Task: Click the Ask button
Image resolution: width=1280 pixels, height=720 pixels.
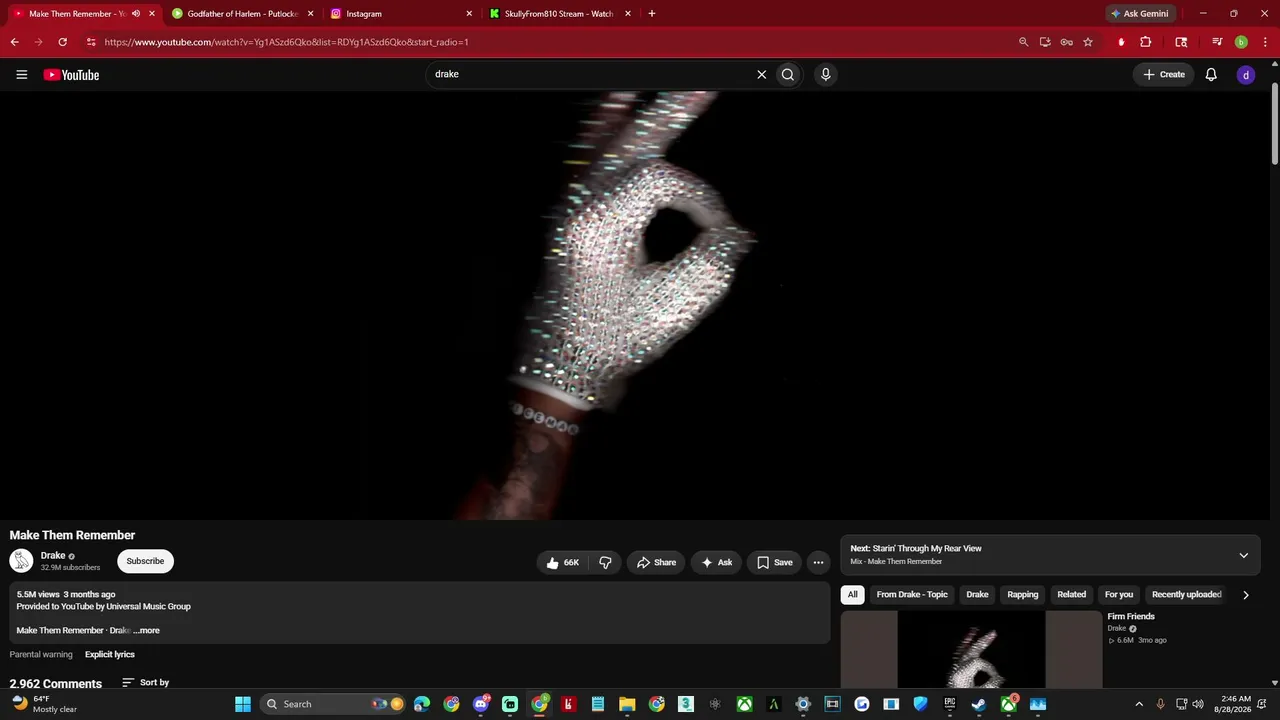Action: pos(716,562)
